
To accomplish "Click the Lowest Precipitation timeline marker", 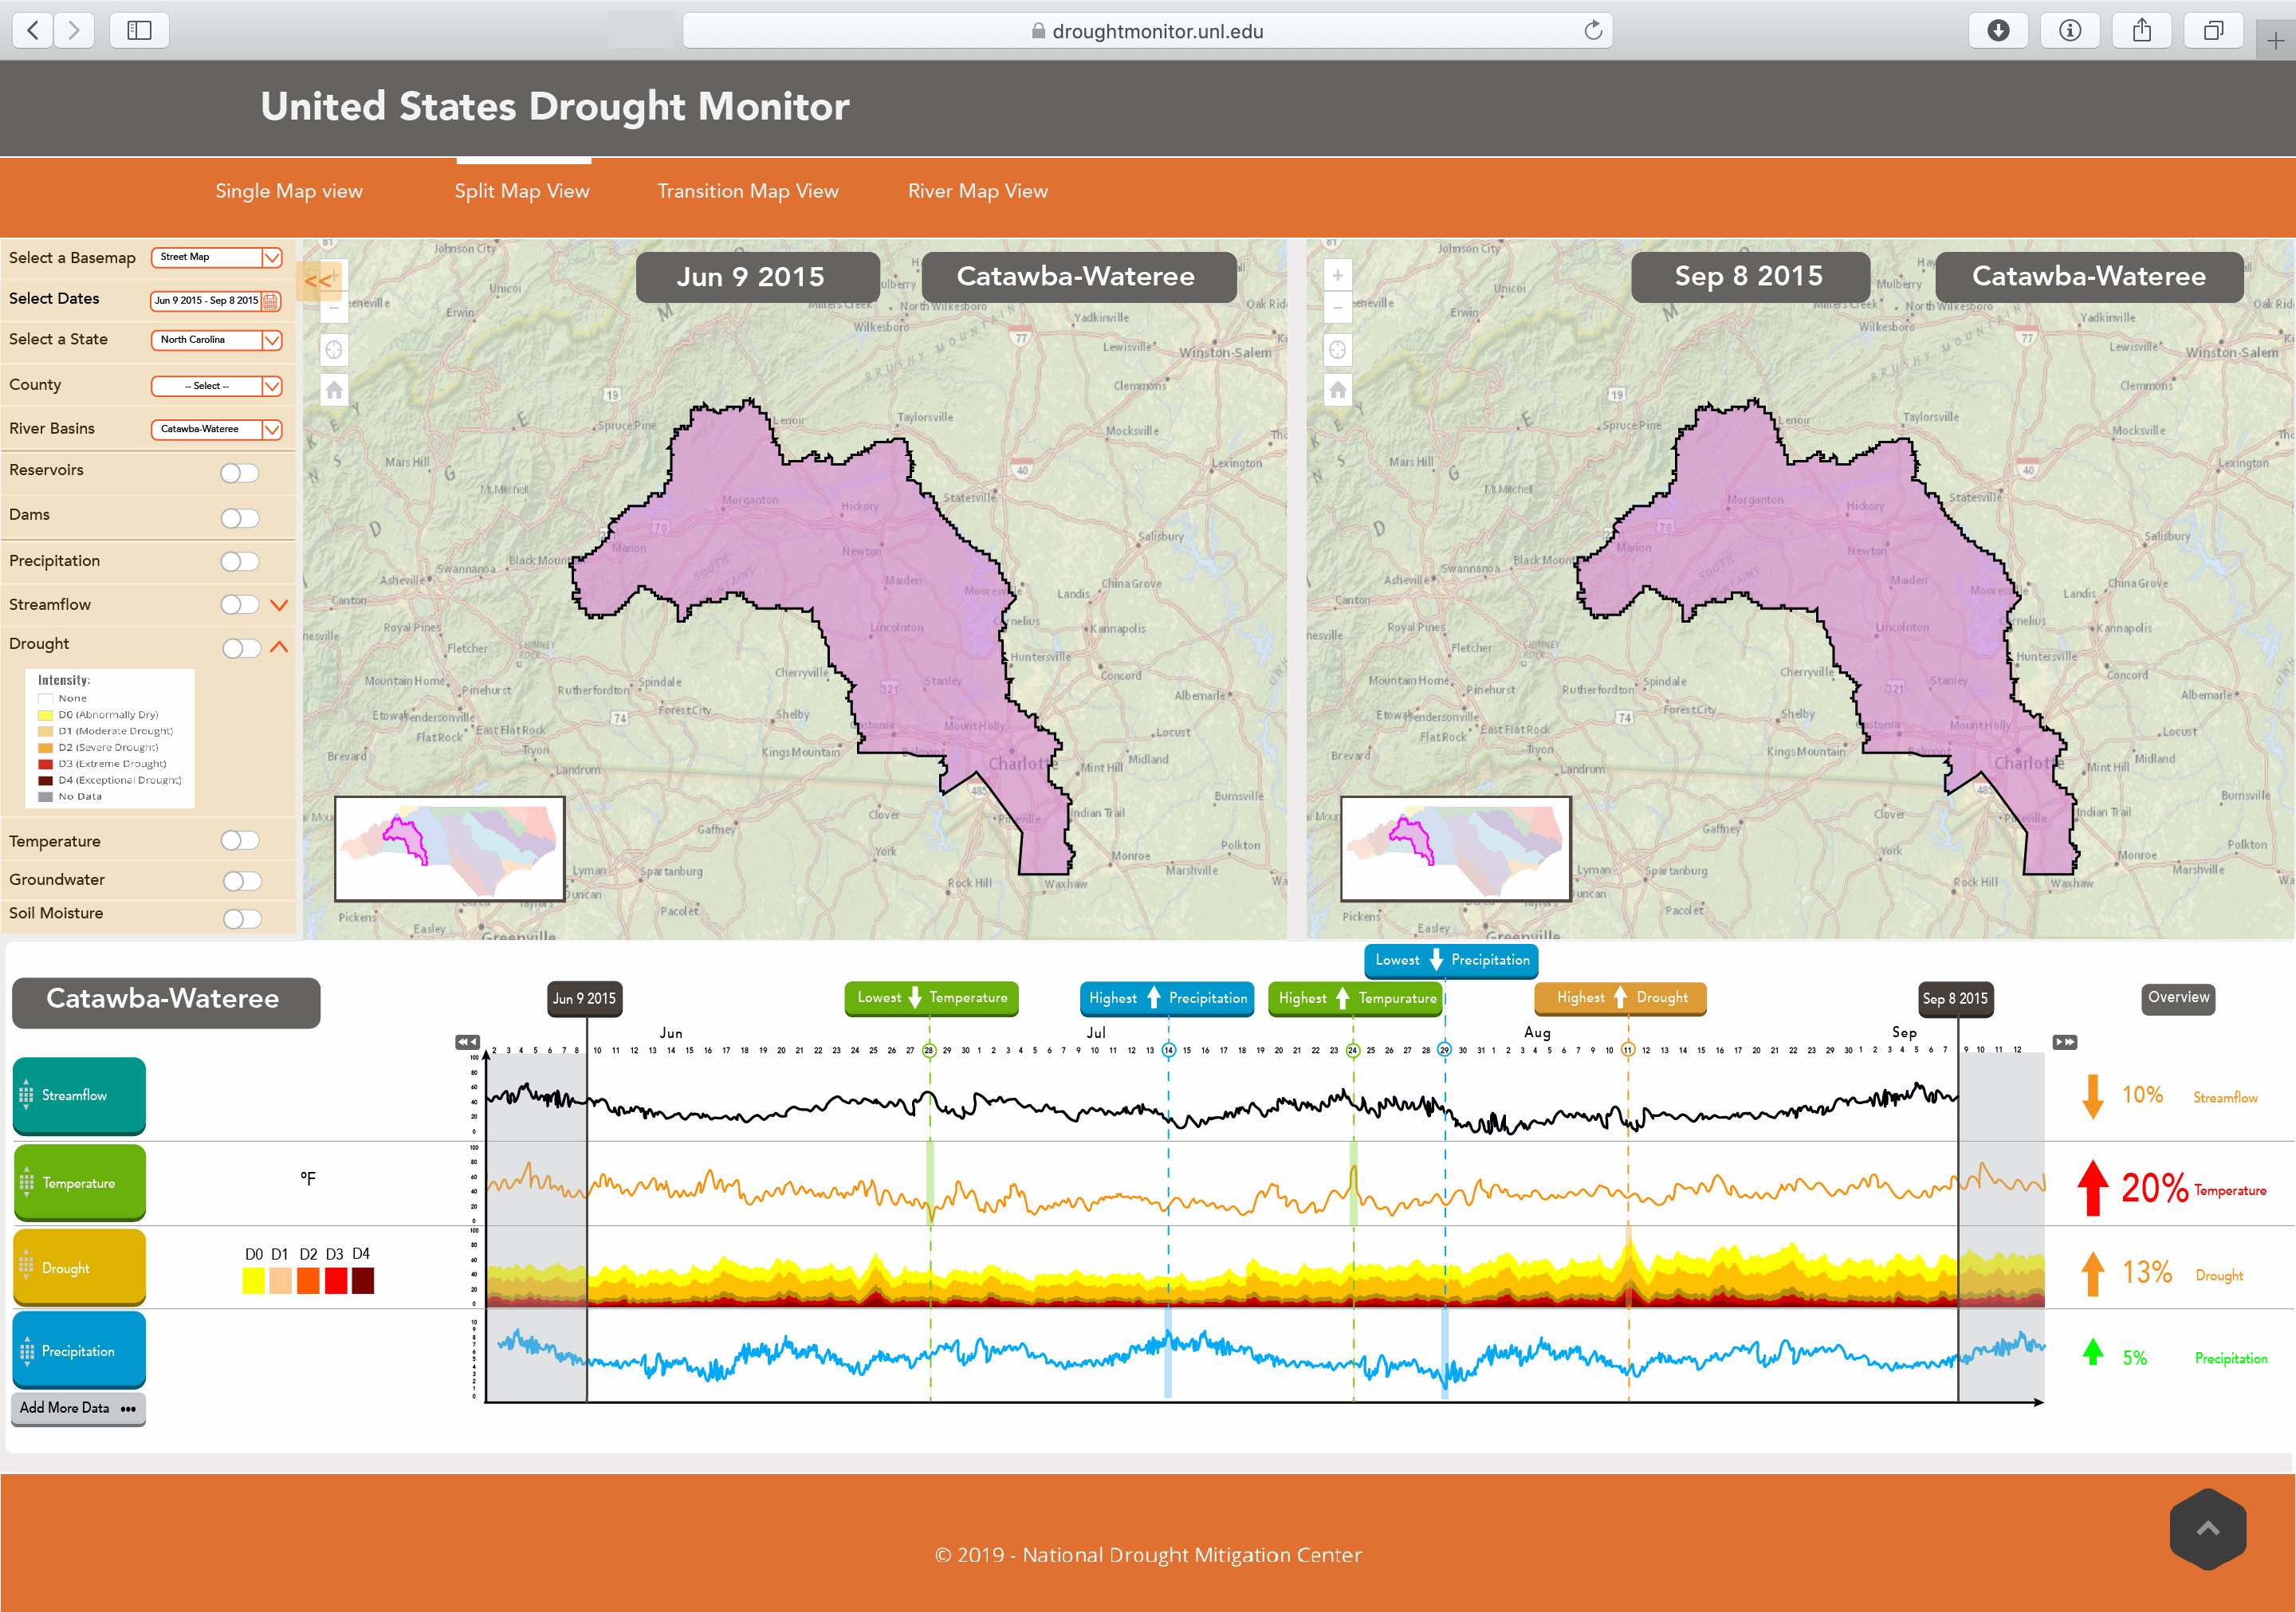I will 1446,960.
